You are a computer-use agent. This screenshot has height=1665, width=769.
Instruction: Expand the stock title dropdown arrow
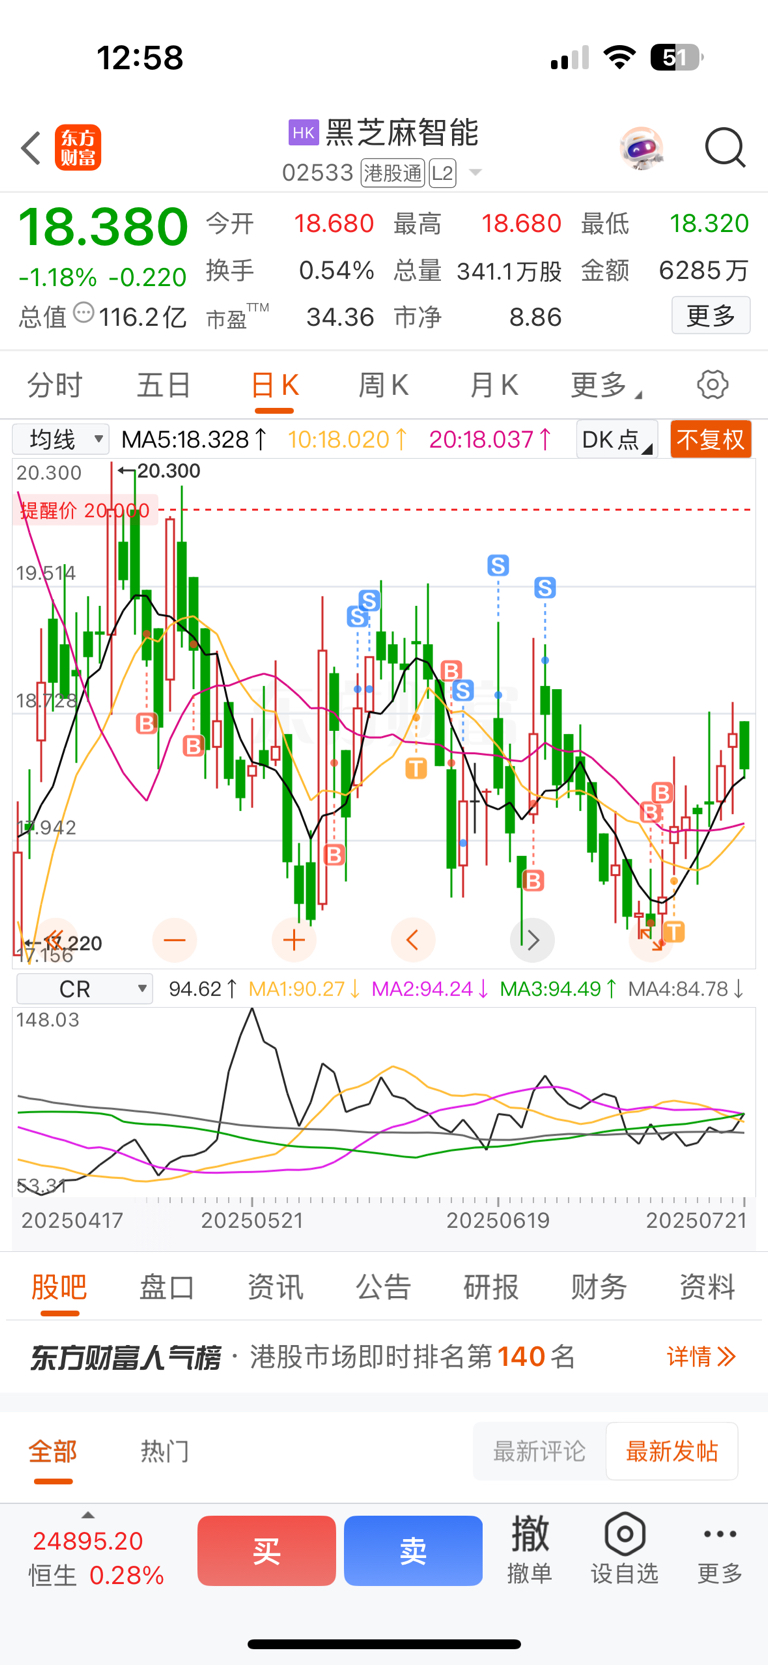click(476, 173)
